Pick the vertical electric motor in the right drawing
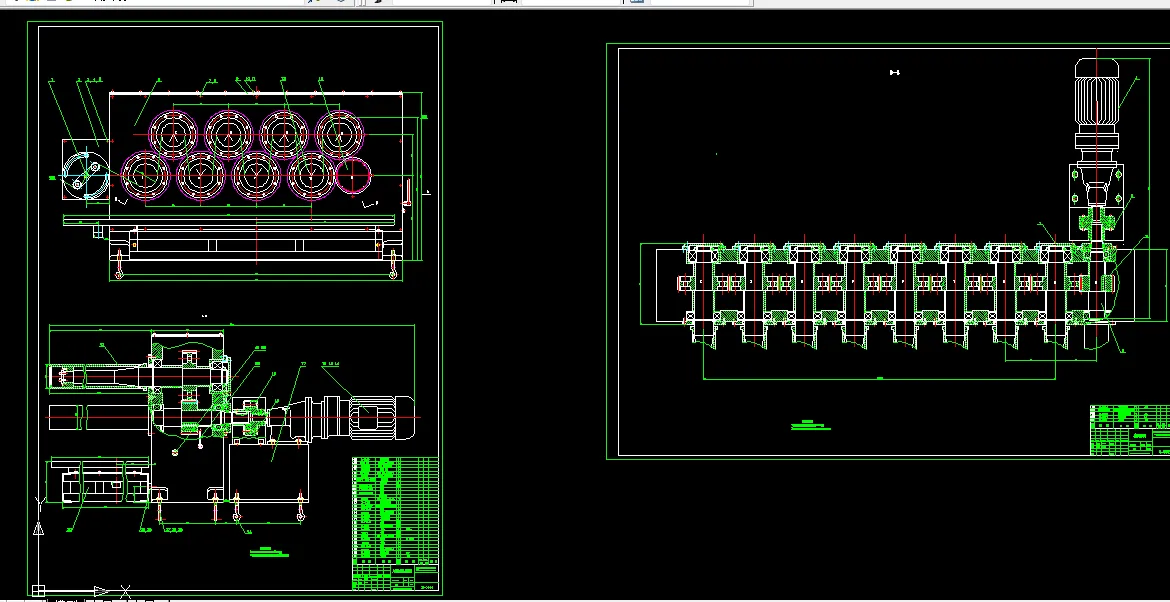Image resolution: width=1170 pixels, height=602 pixels. tap(1097, 104)
